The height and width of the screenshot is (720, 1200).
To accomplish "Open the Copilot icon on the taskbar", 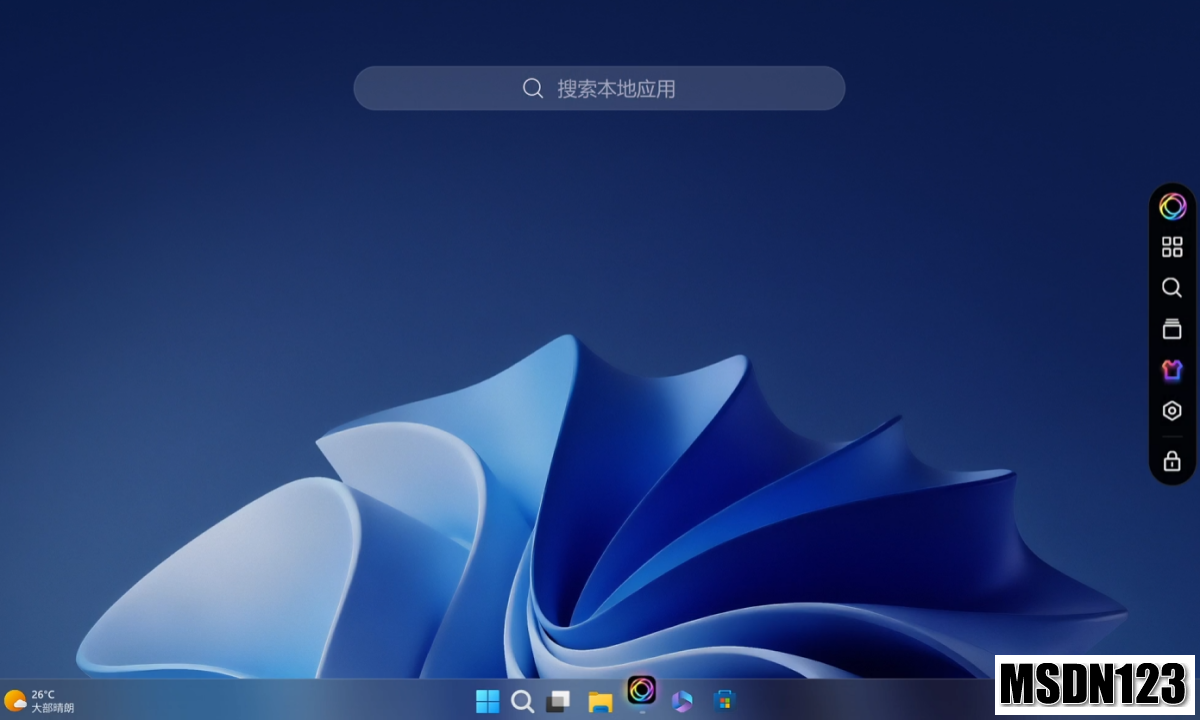I will coord(682,701).
